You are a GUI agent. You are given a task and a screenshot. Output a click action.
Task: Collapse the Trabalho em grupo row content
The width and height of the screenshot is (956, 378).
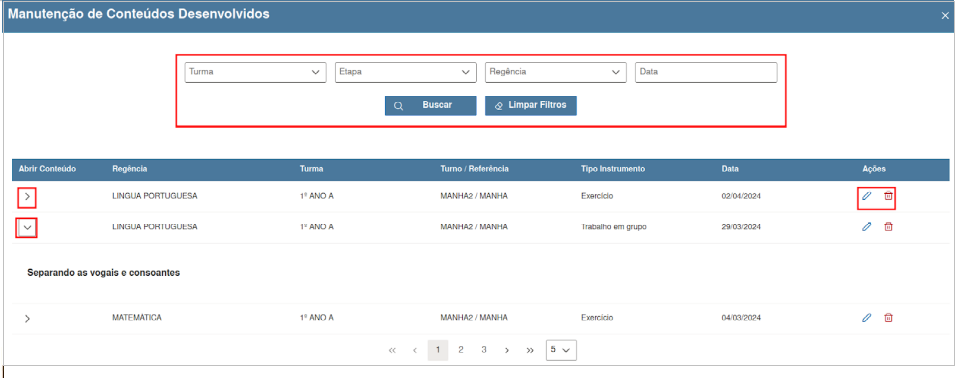pos(27,227)
